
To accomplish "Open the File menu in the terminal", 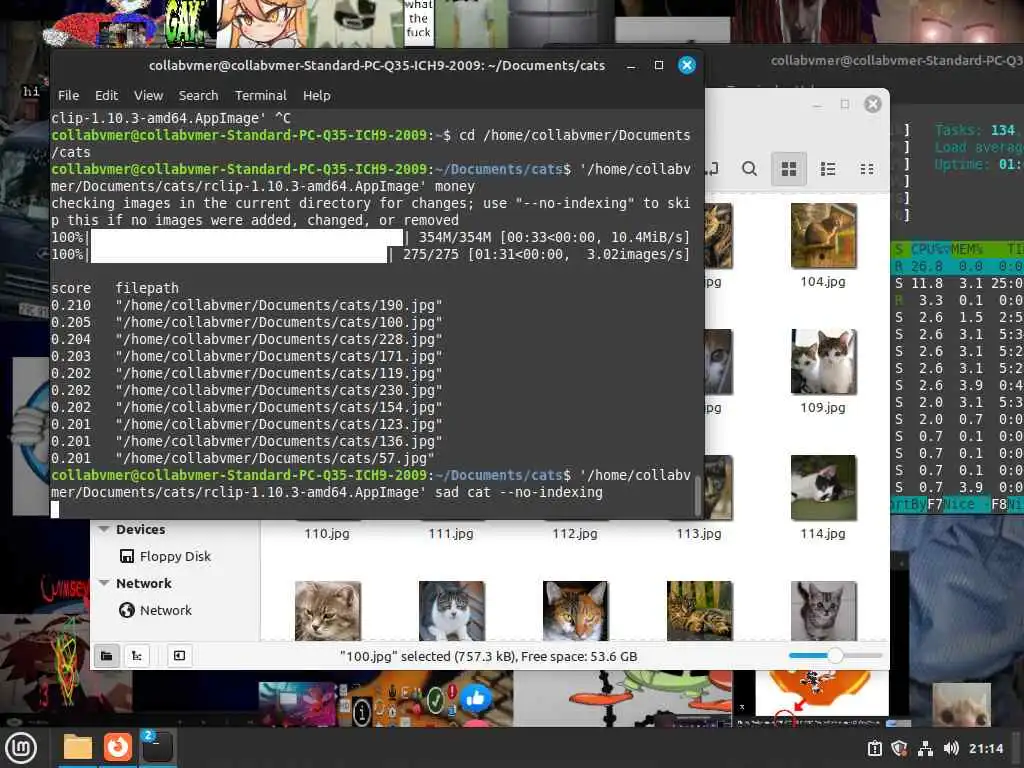I will click(x=68, y=95).
